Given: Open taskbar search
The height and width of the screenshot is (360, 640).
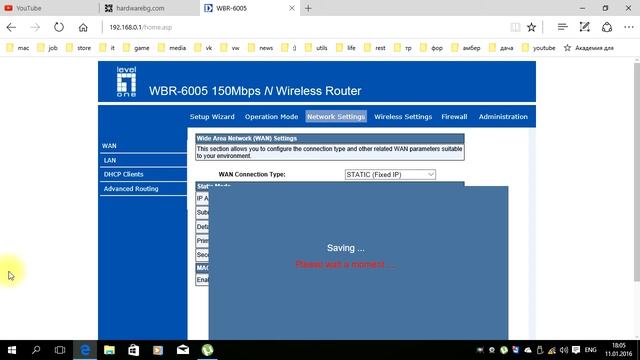Looking at the screenshot, I should point(36,350).
